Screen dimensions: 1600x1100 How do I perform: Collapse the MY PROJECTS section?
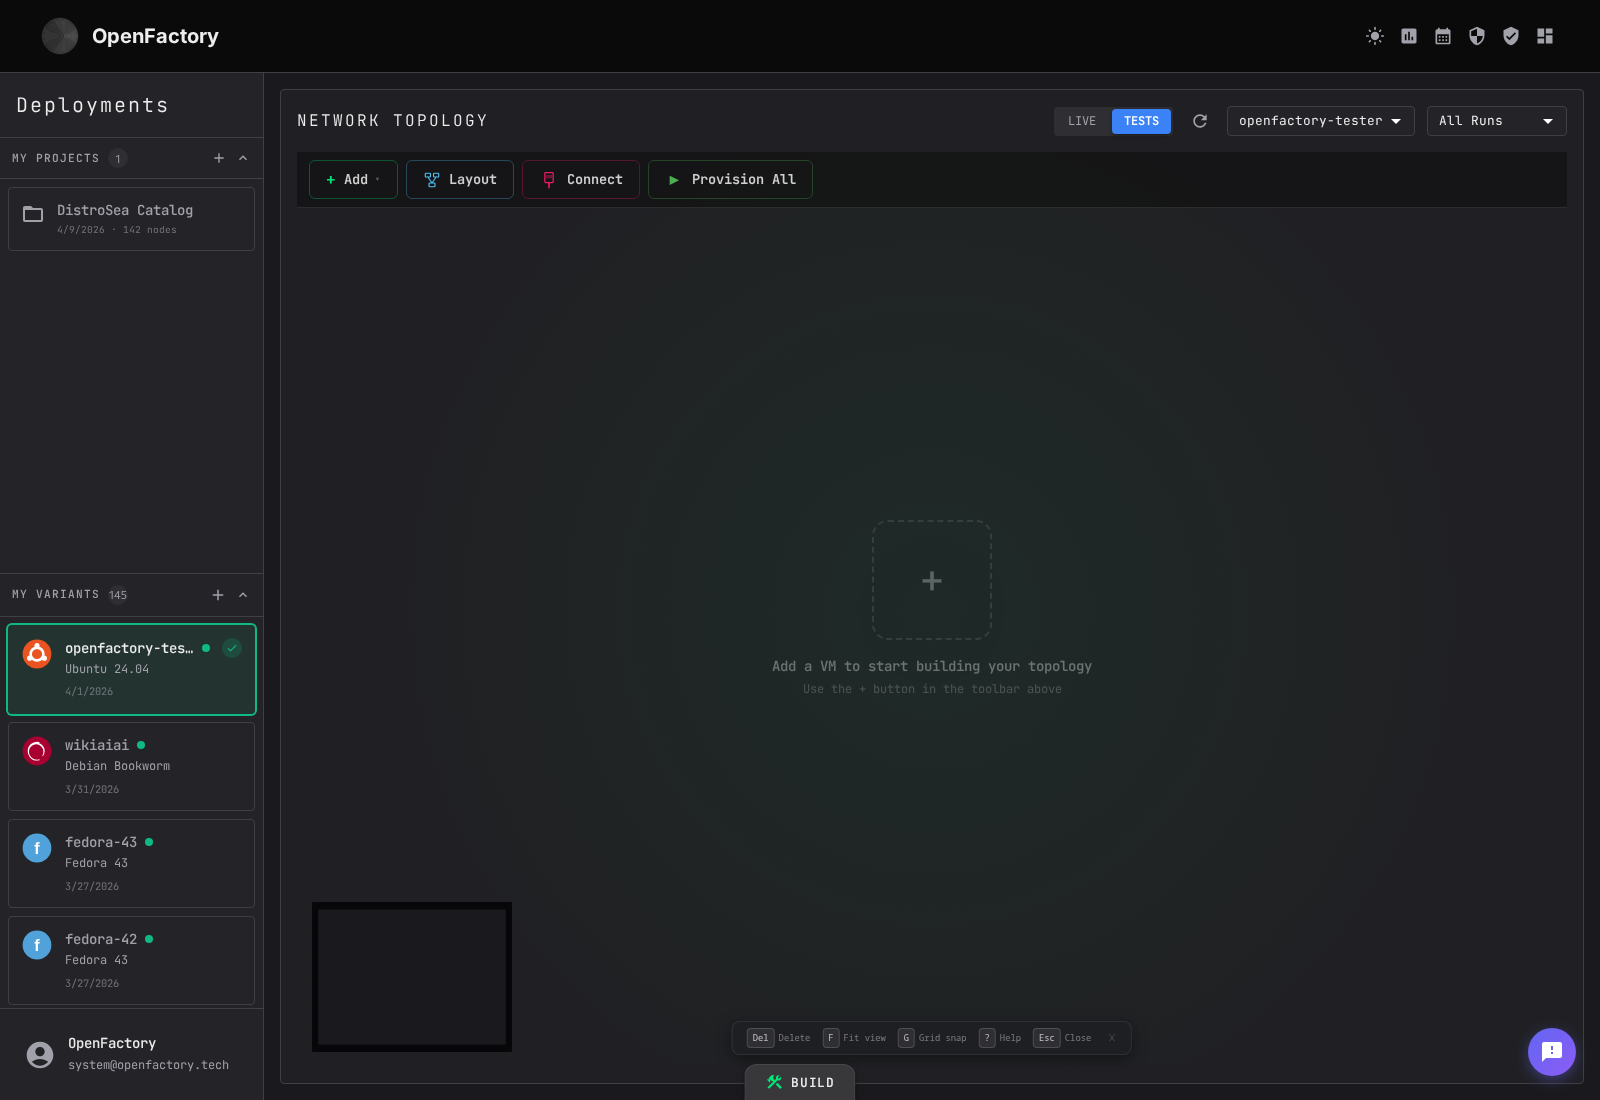[x=242, y=158]
